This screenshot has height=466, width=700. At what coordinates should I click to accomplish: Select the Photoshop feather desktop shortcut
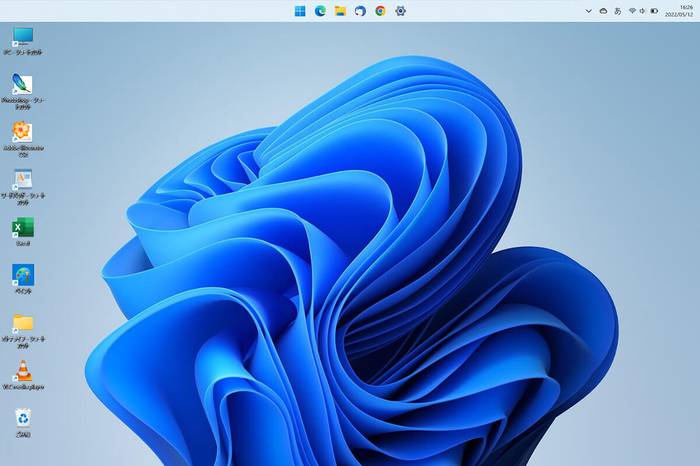point(23,92)
